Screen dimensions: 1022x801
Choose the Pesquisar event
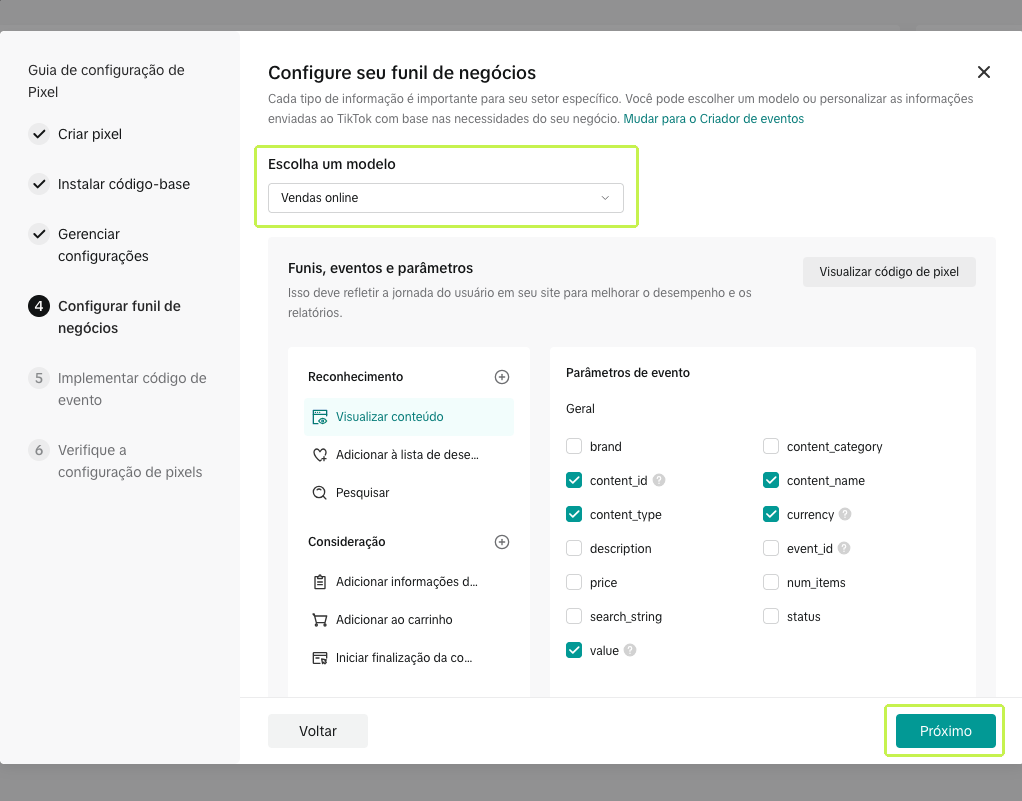coord(409,493)
